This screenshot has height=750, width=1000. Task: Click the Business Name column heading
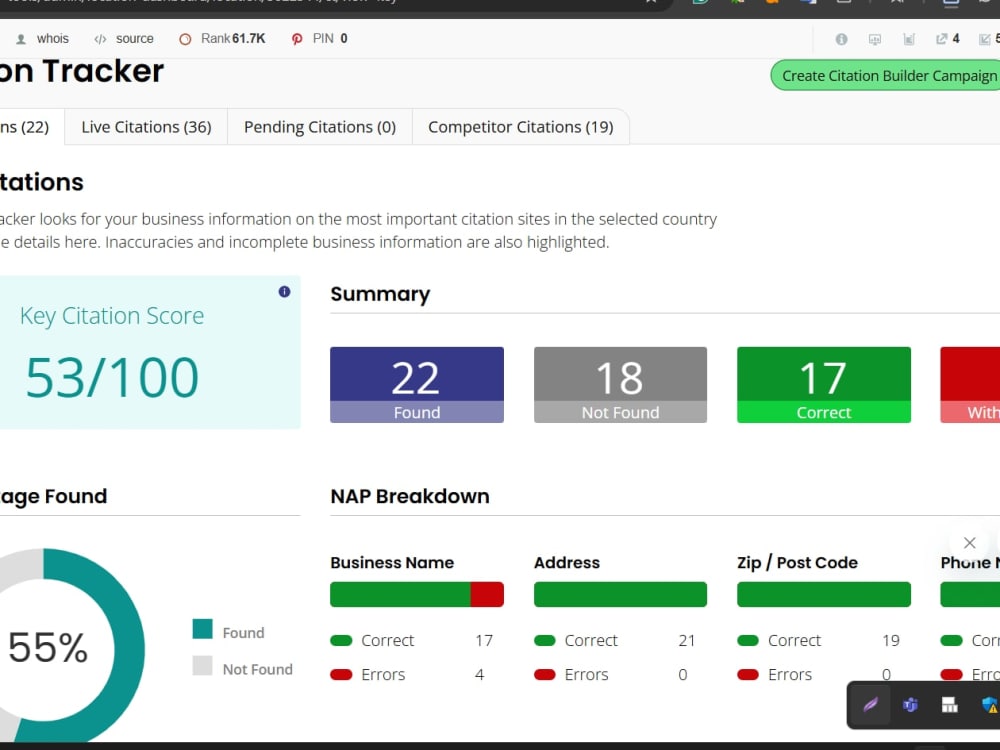coord(392,562)
